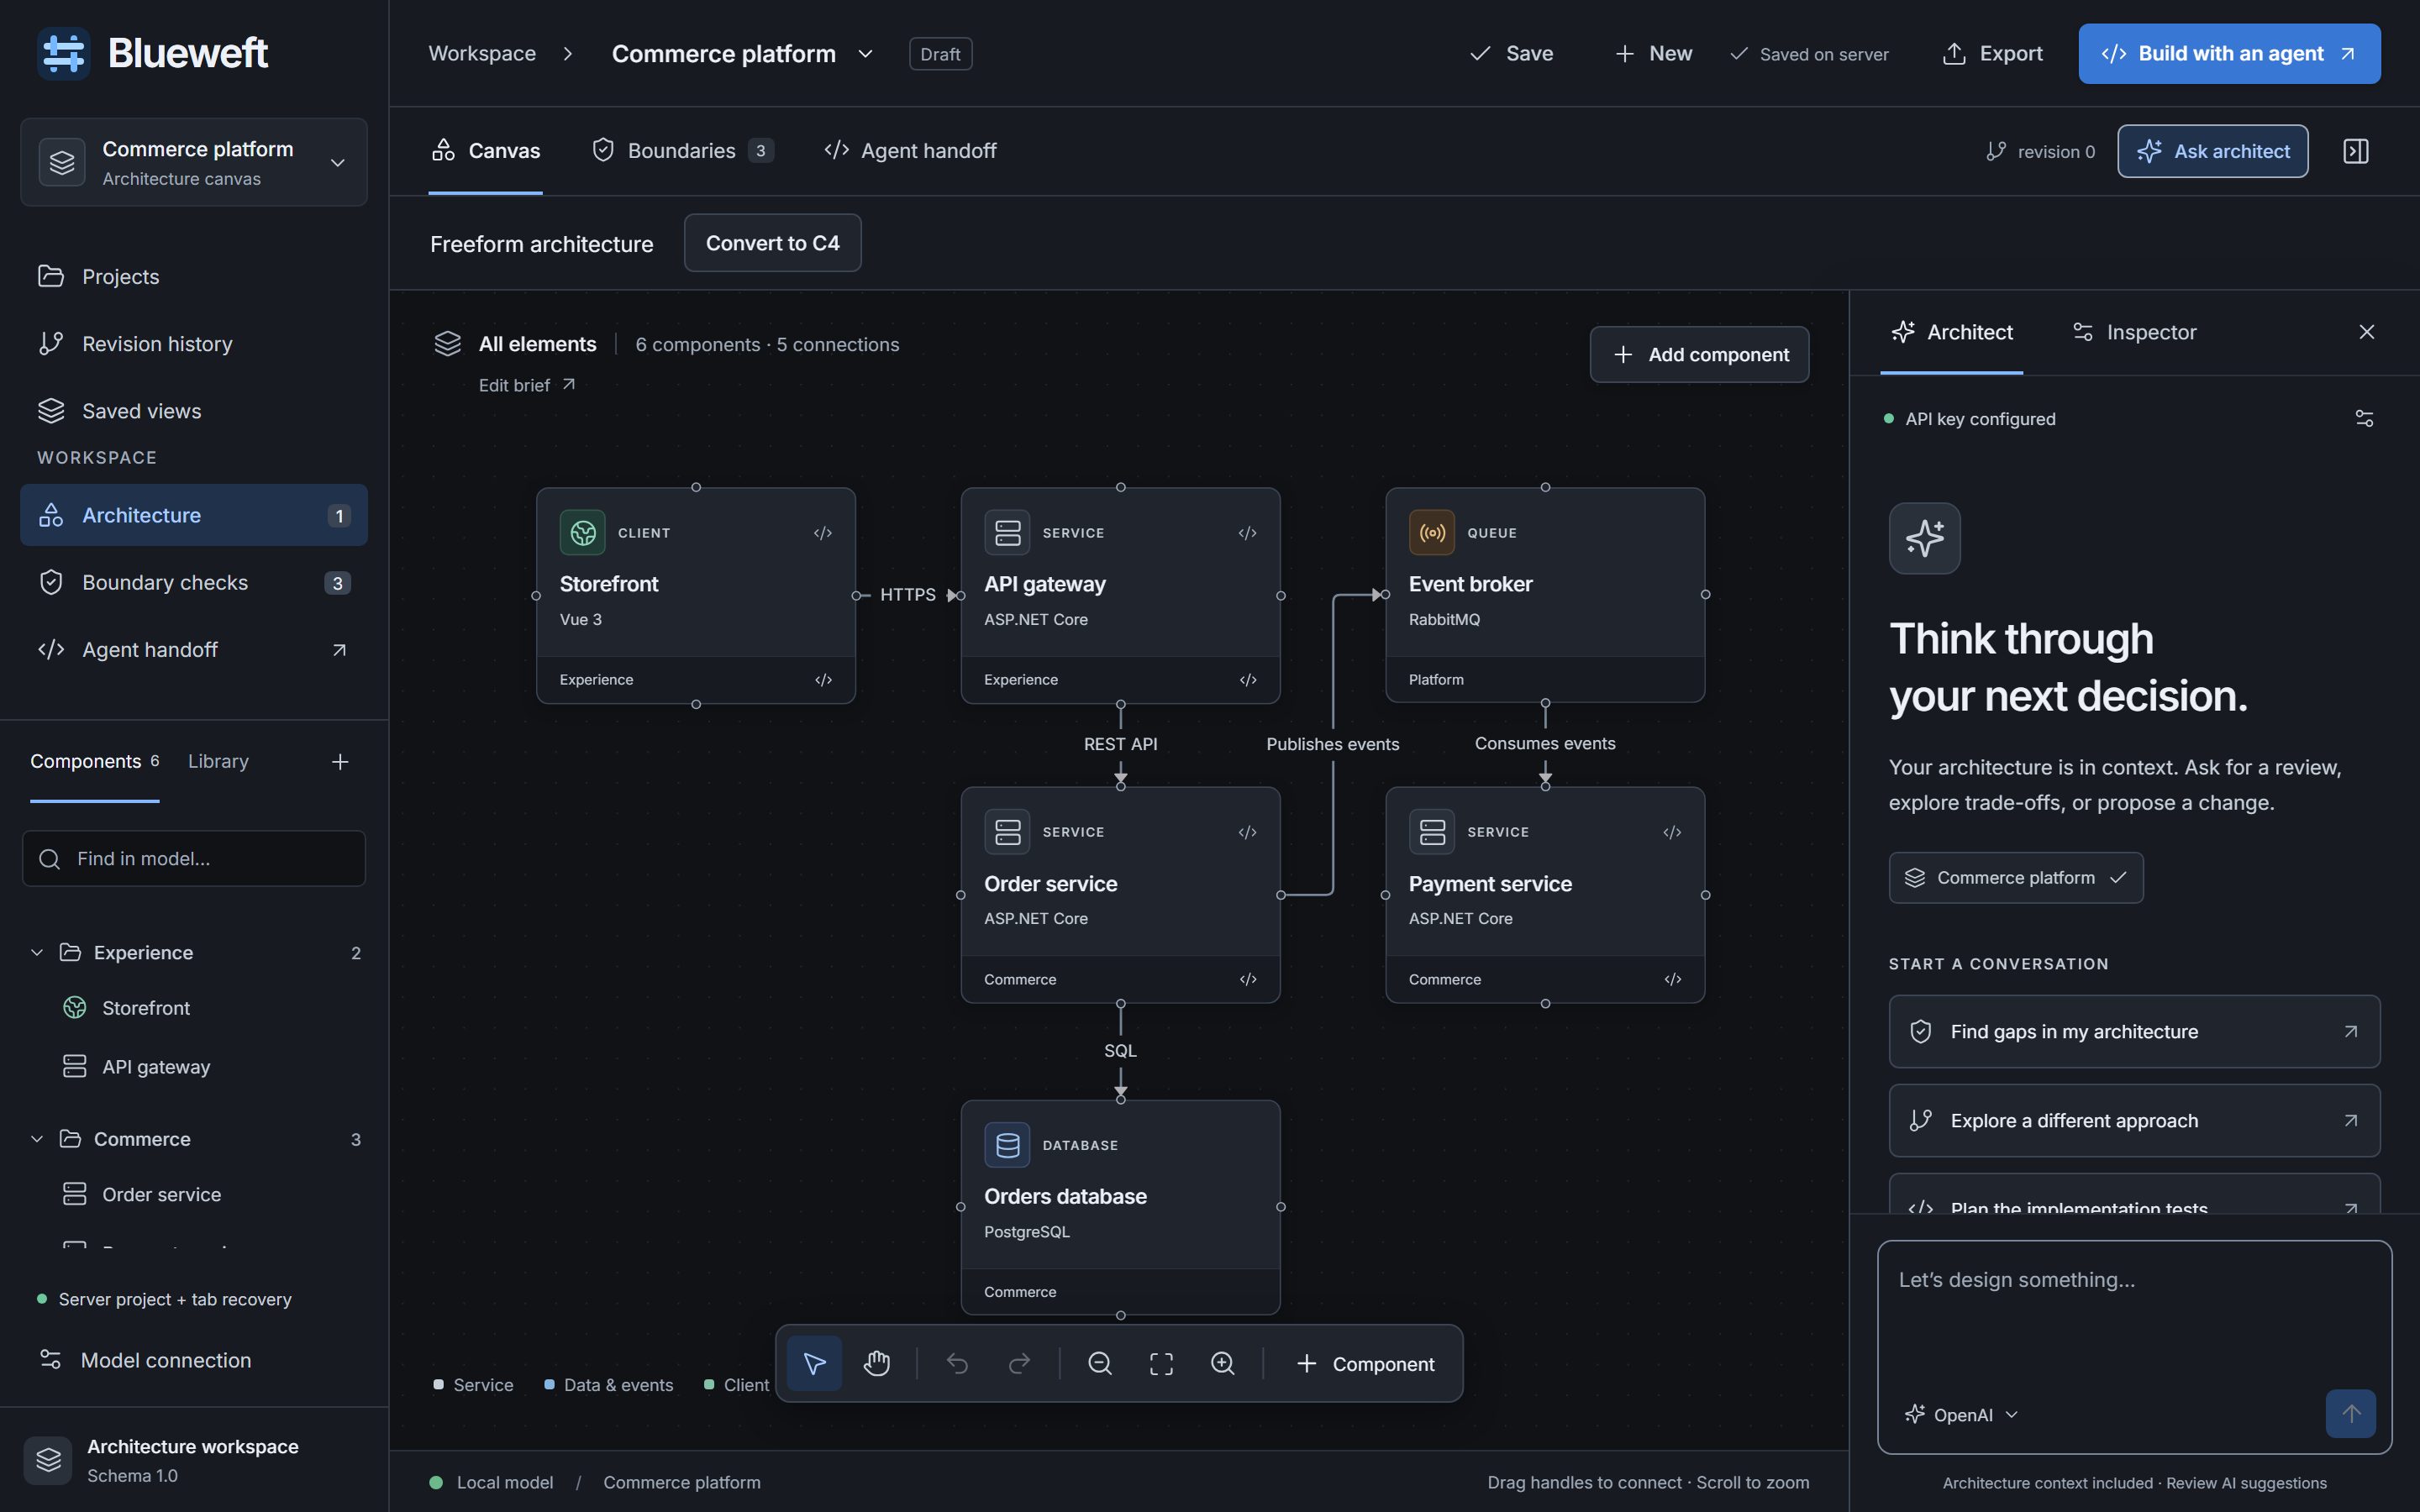Screen dimensions: 2420x1512
Task: Open Commerce platform context selector in Architect
Action: [x=2015, y=877]
